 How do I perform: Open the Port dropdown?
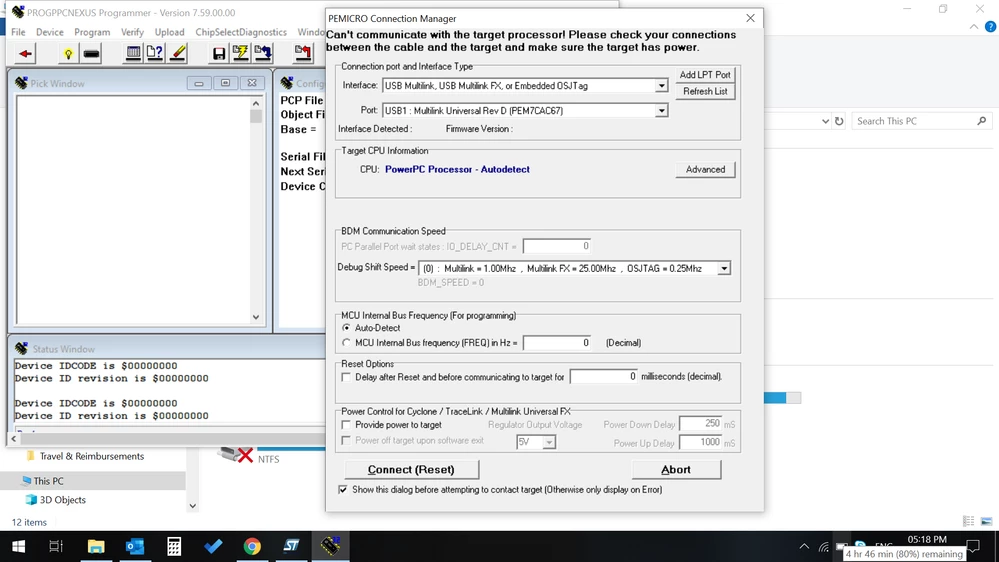(661, 111)
